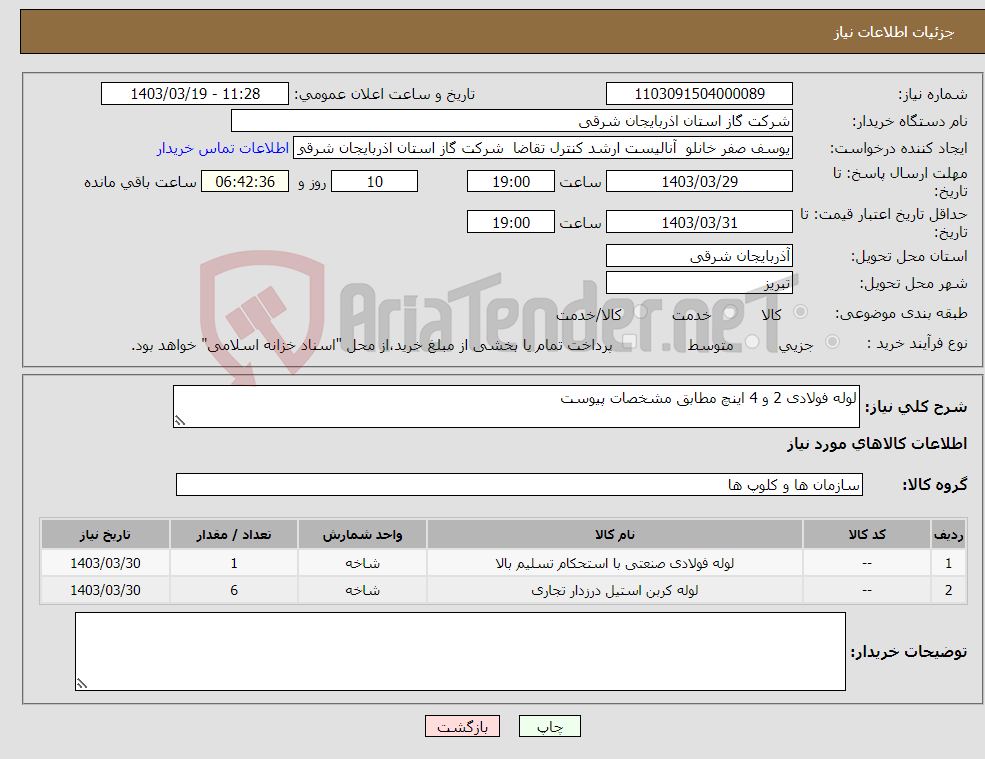
Task: Select the خدمت radio button
Action: click(729, 312)
